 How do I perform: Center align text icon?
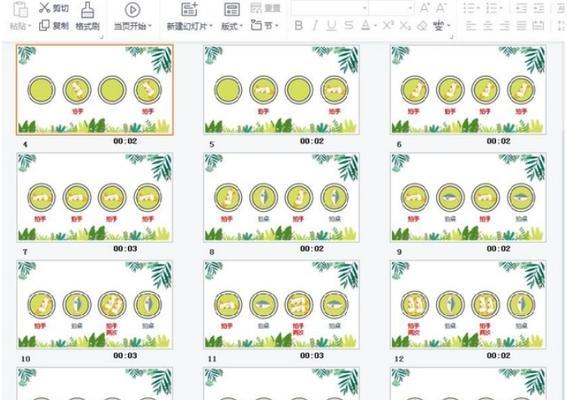click(488, 25)
